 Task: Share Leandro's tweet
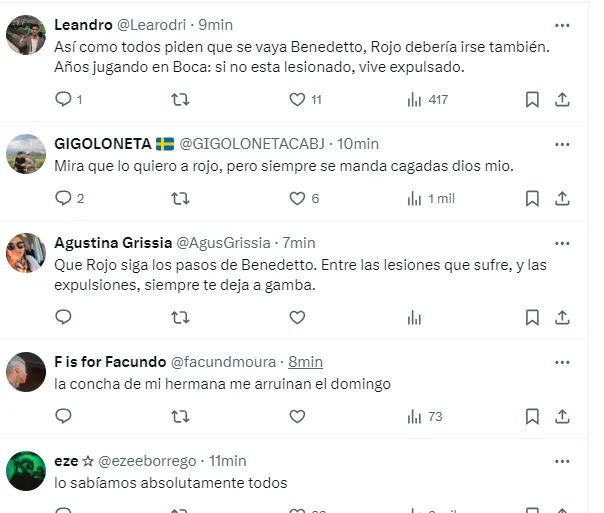click(563, 99)
